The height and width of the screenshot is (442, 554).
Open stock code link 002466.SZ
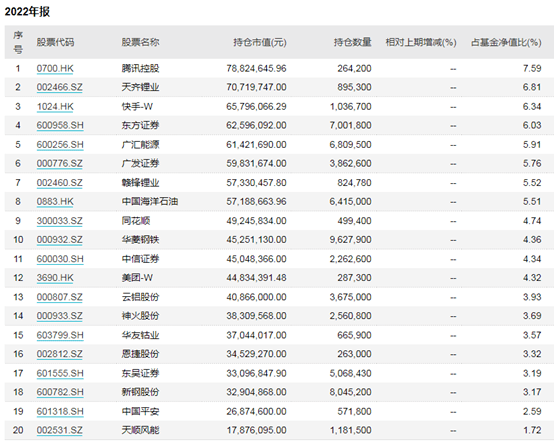click(60, 87)
